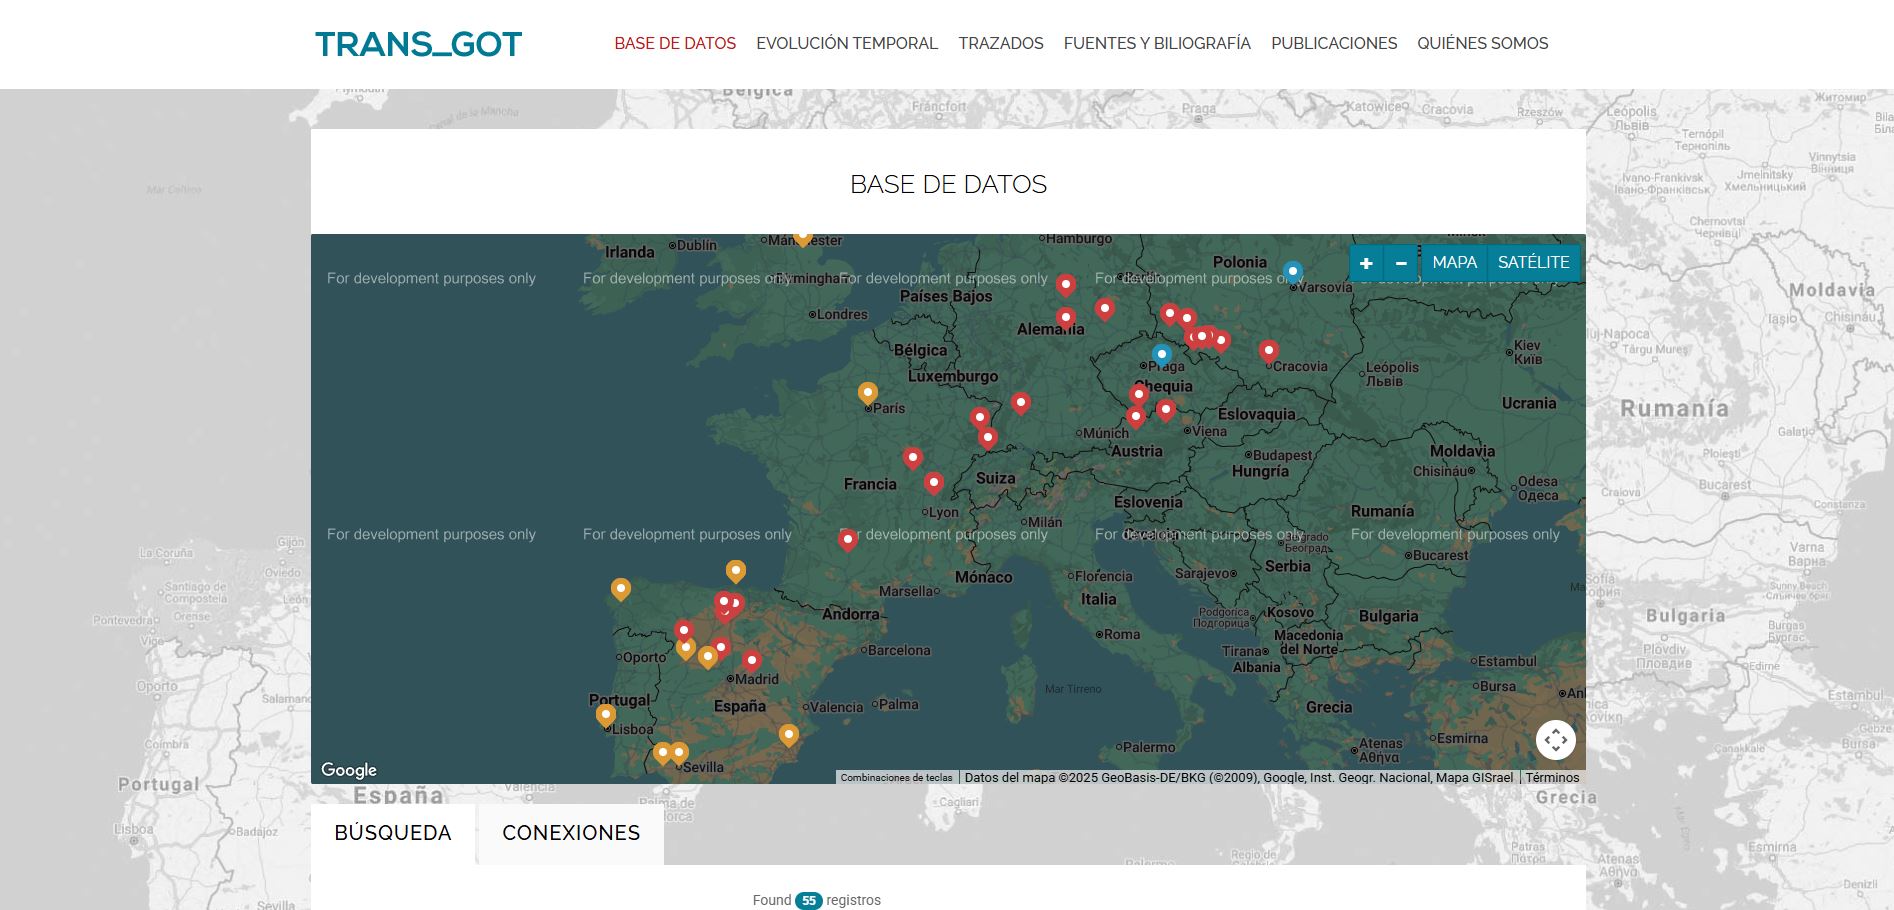Screen dimensions: 1894x910
Task: Click the zoom in plus button on map
Action: 1366,263
